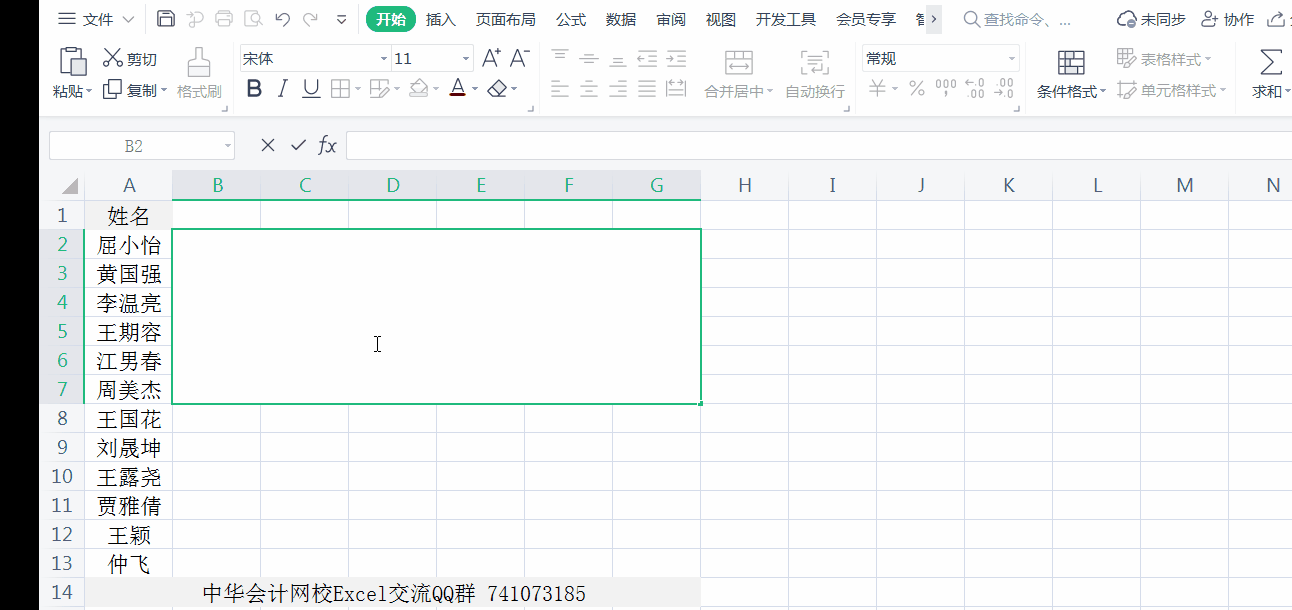The width and height of the screenshot is (1292, 610).
Task: Open Print Preview icon
Action: pos(253,19)
